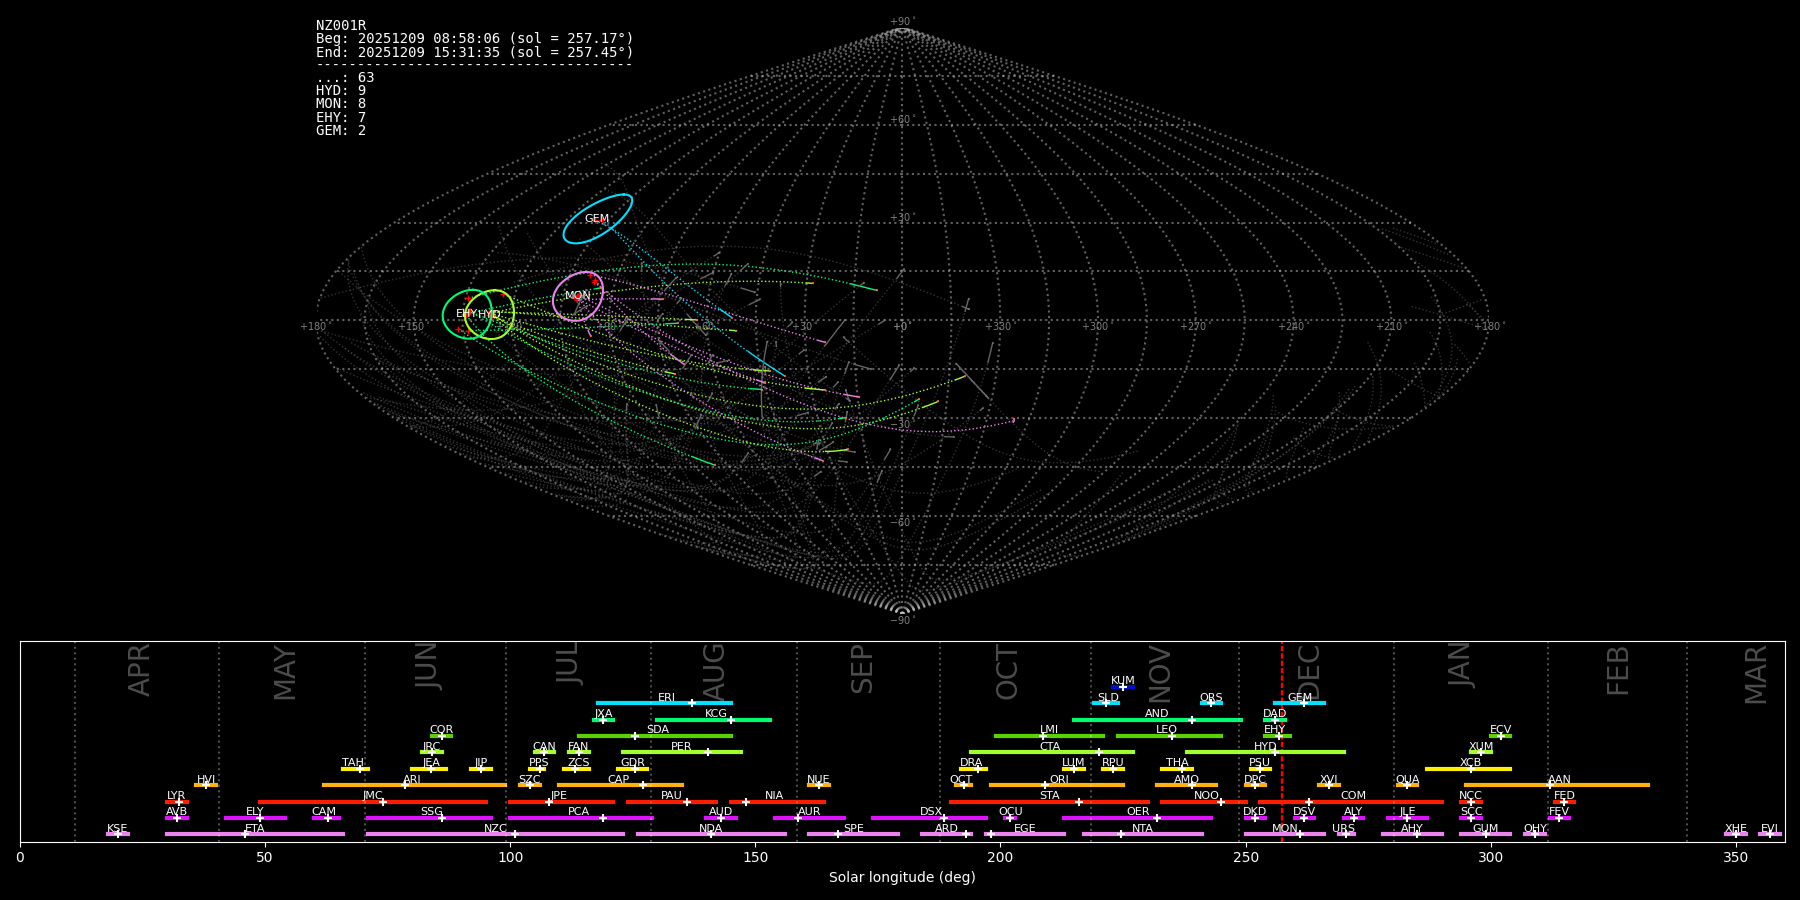Select the ERI shower bar in timeline
The width and height of the screenshot is (1800, 900).
click(x=664, y=703)
